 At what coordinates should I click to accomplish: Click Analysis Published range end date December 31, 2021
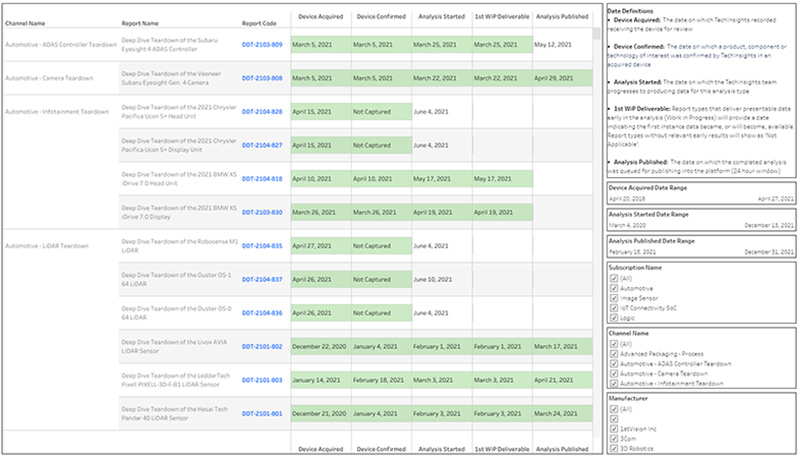769,252
